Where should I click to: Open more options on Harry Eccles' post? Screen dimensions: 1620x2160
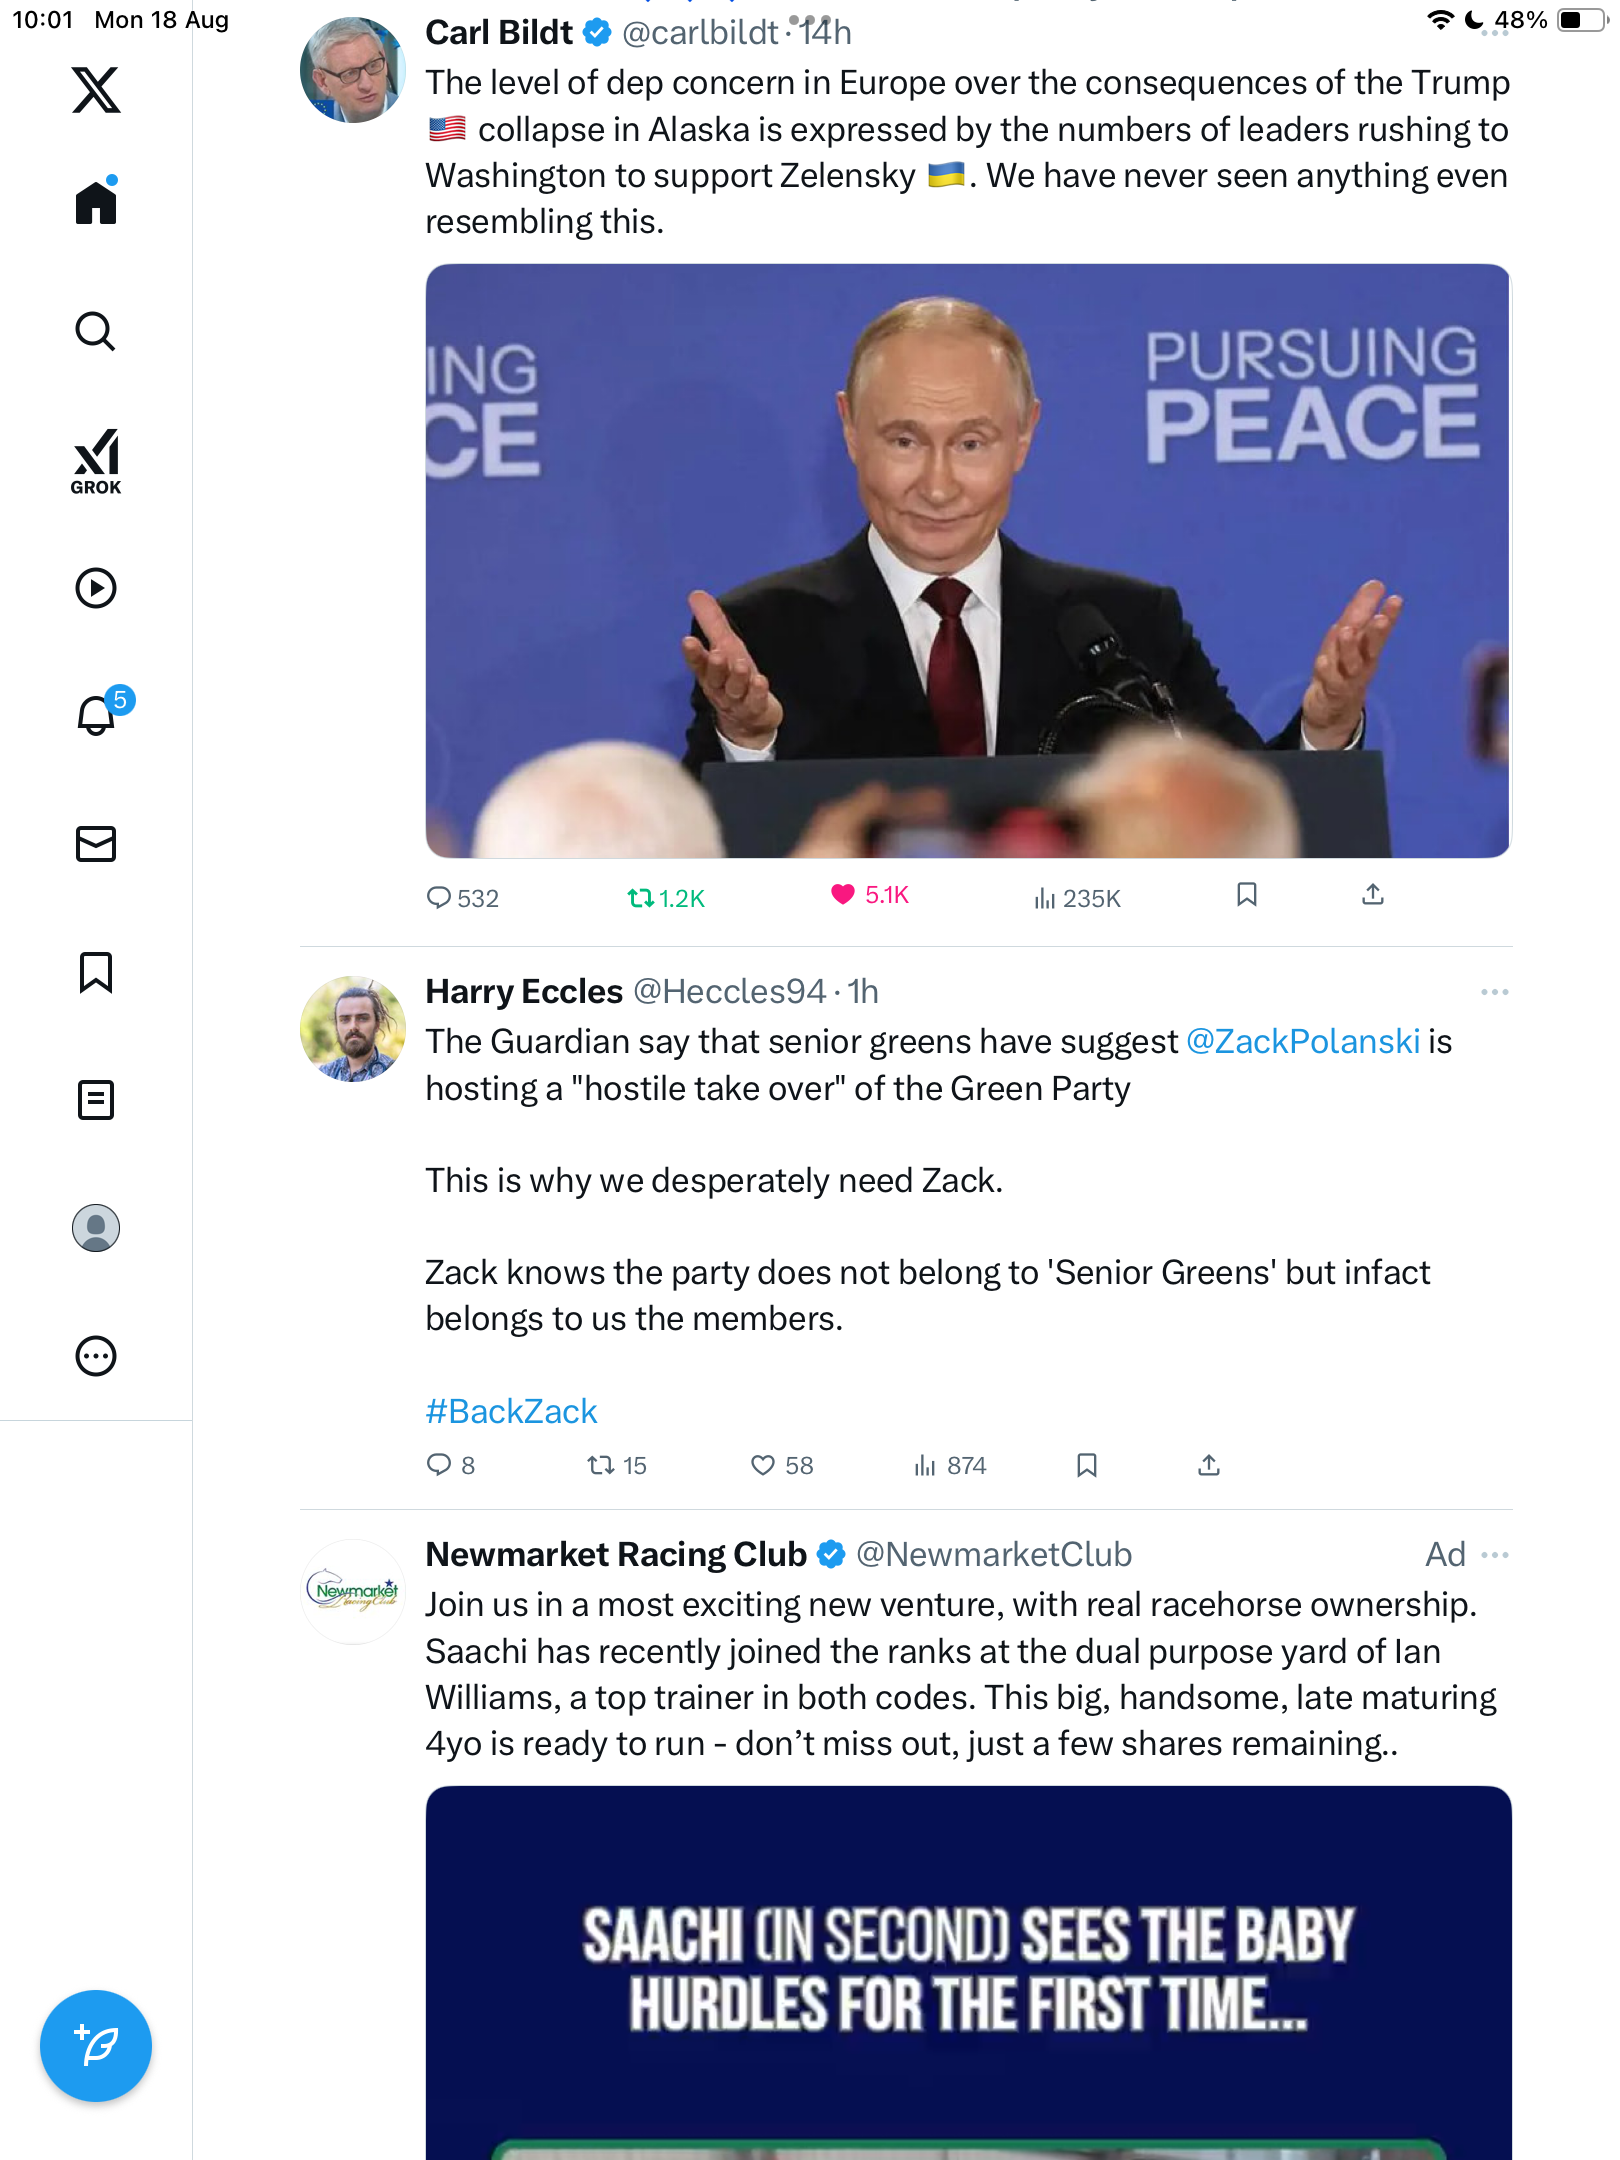(x=1494, y=992)
